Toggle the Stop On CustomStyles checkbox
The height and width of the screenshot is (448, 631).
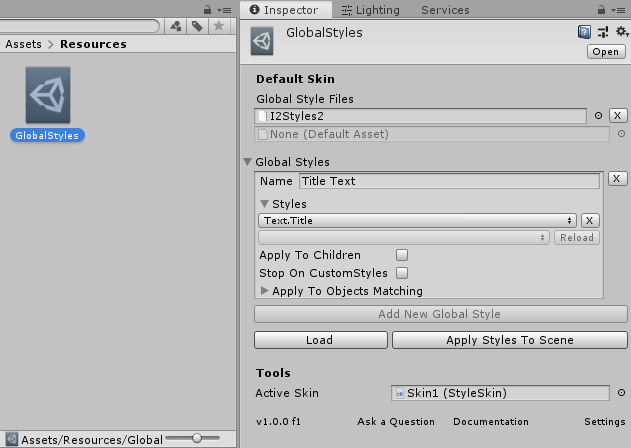[402, 272]
